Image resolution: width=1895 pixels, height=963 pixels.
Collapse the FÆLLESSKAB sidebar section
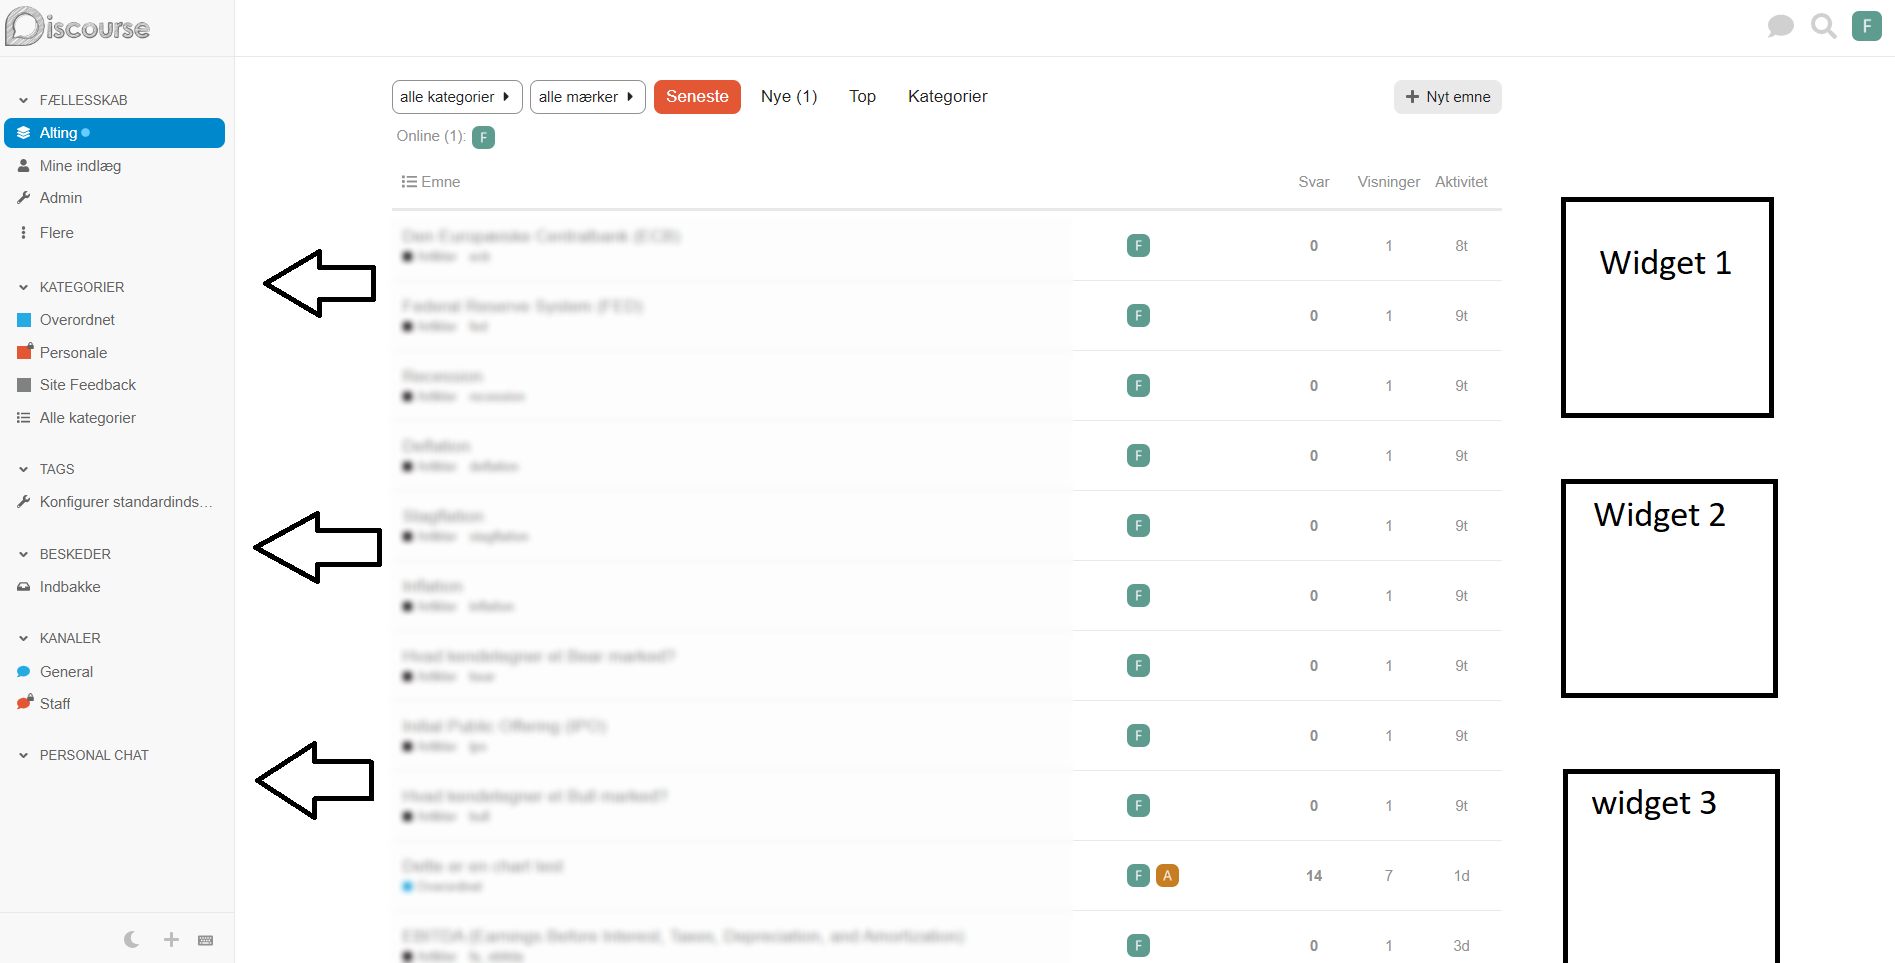(x=24, y=100)
